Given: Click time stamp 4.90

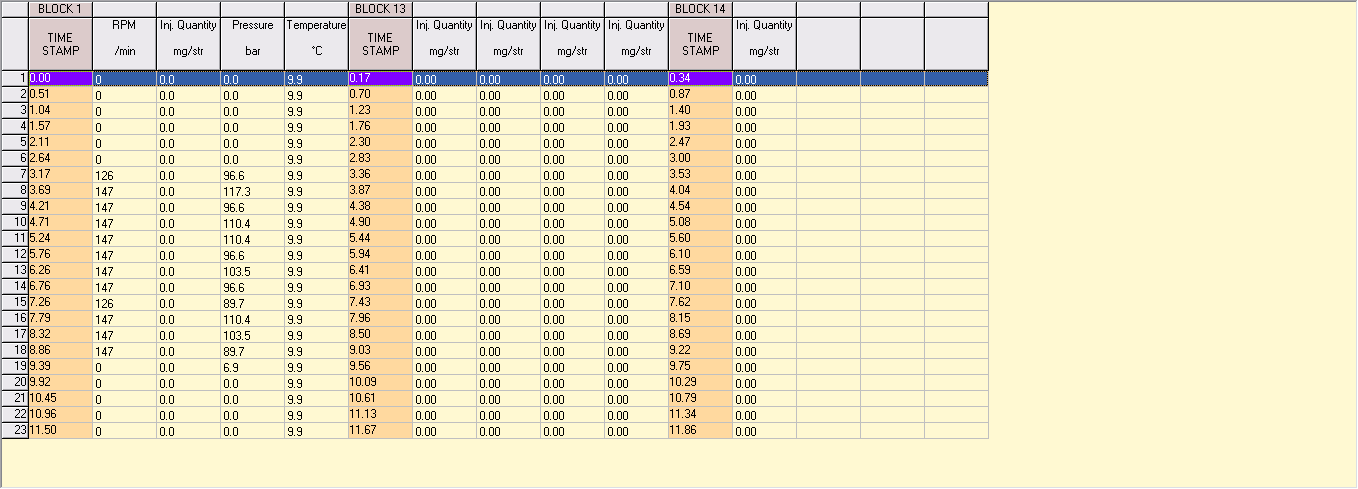Looking at the screenshot, I should tap(380, 222).
